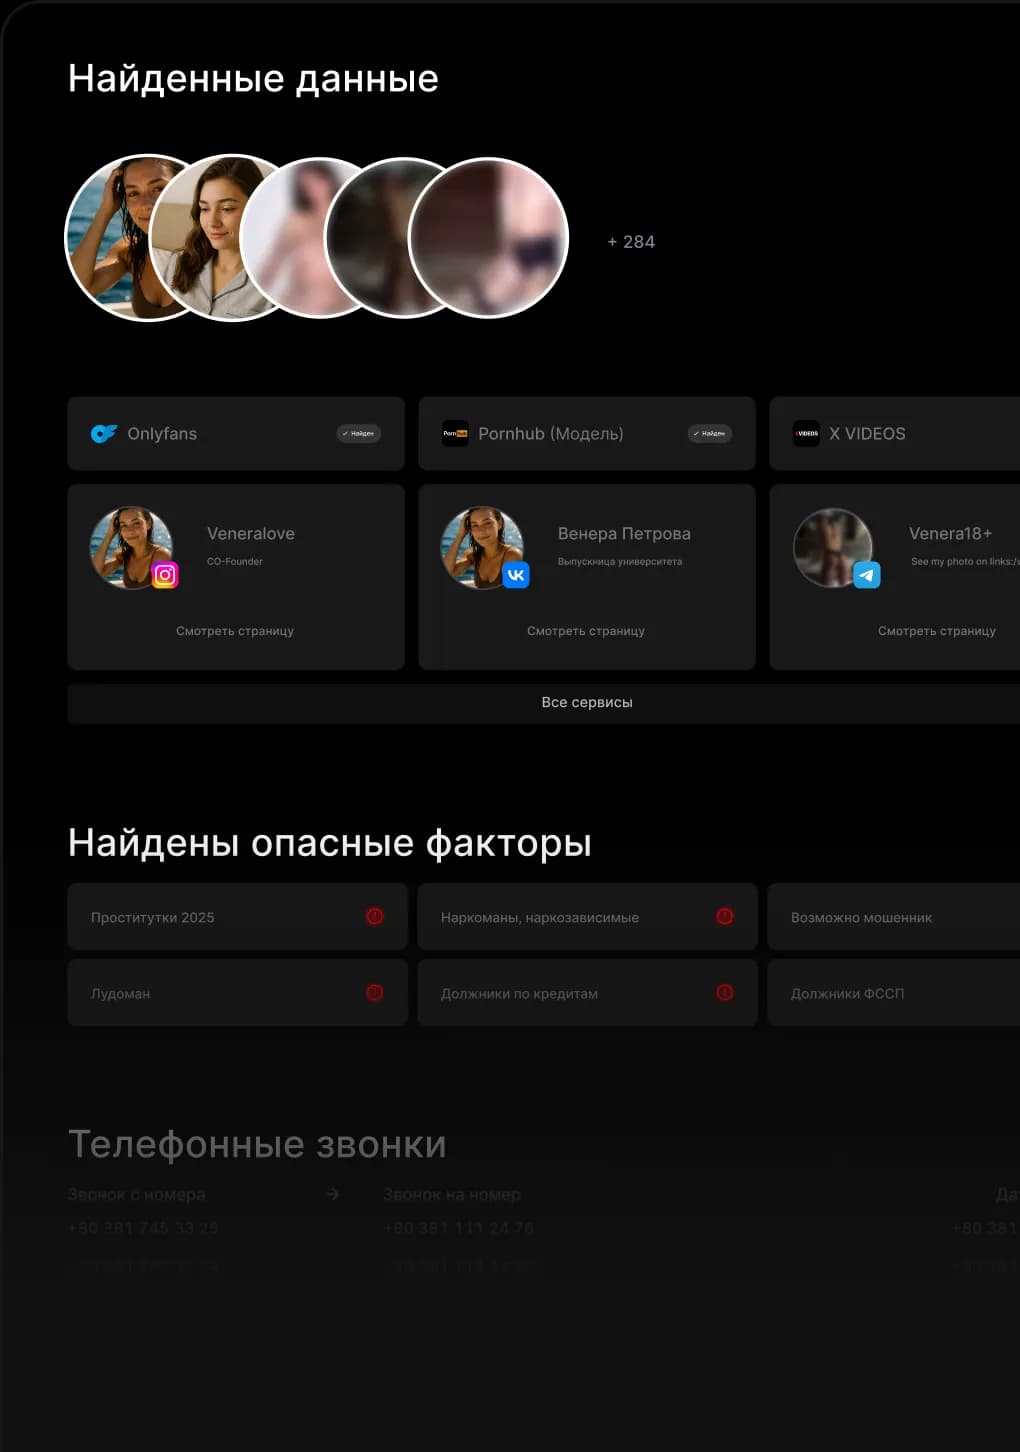Open Смотреть страницу under Venera18+
Viewport: 1020px width, 1452px height.
pyautogui.click(x=937, y=631)
